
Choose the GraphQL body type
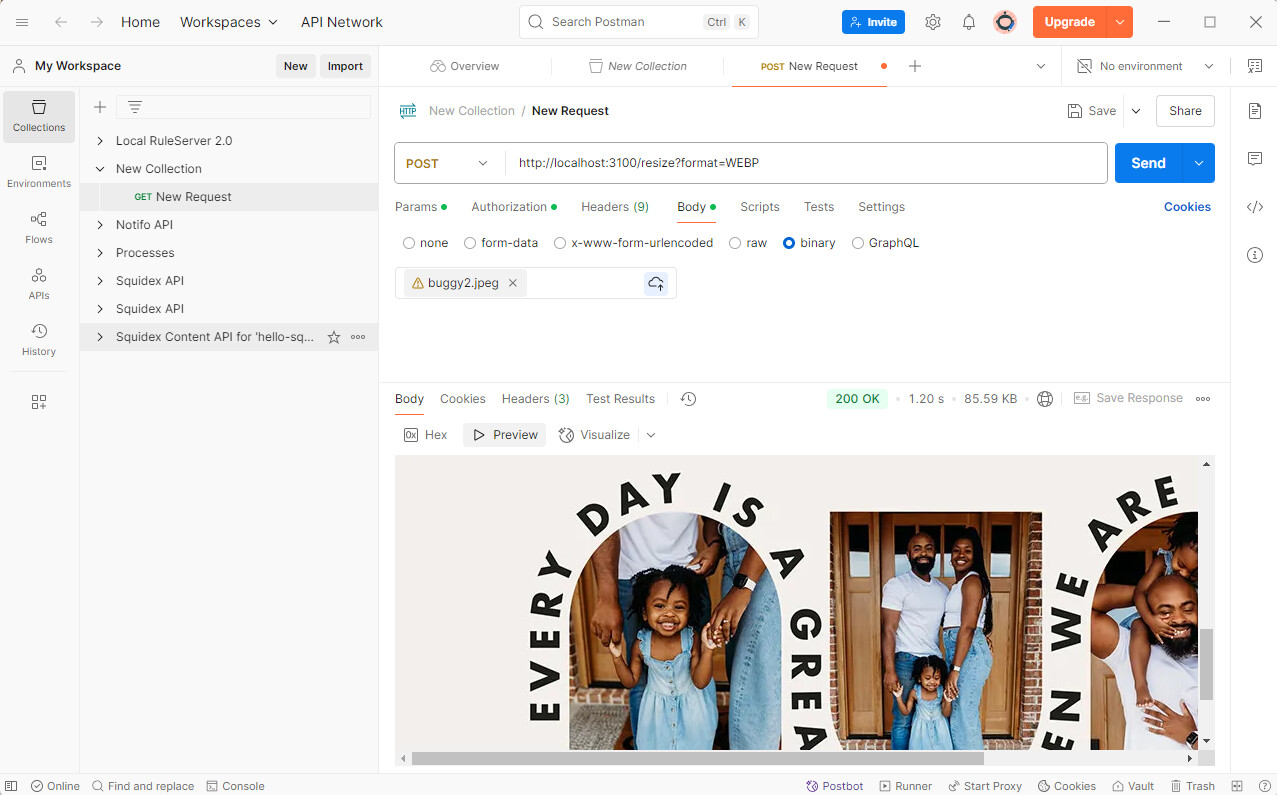(885, 243)
